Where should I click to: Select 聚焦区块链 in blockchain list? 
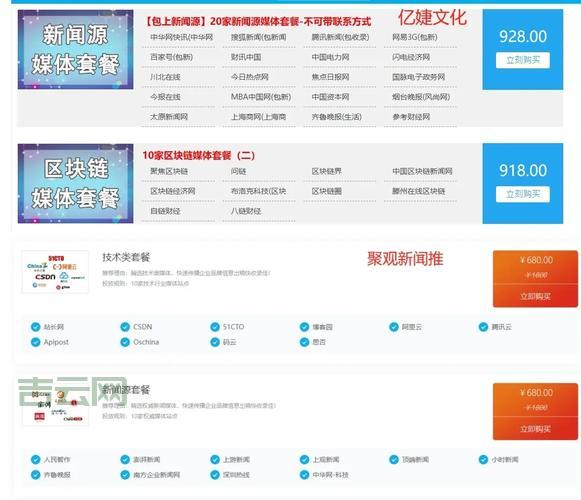[169, 172]
